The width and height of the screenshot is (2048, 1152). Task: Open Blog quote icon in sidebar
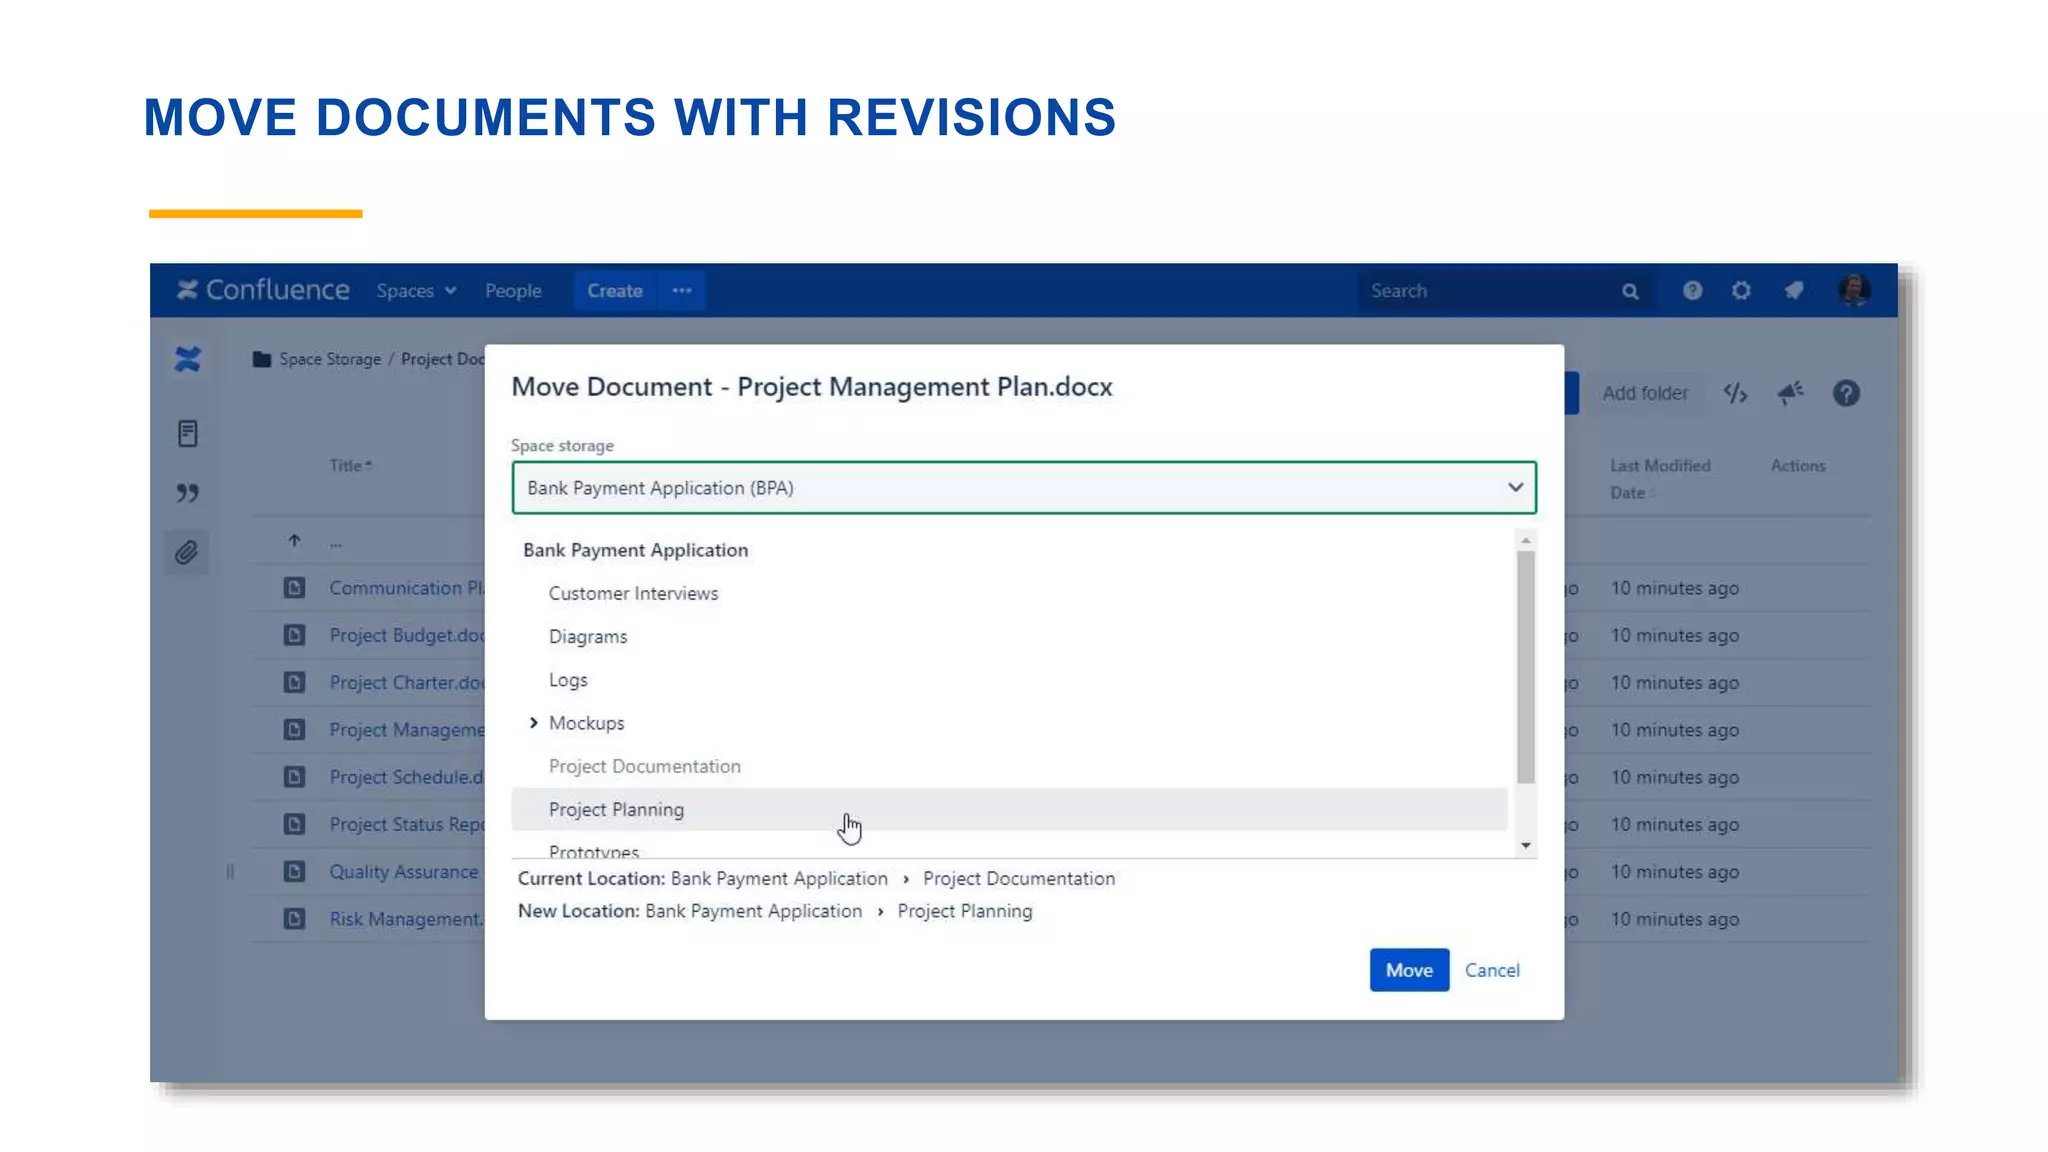[x=187, y=493]
